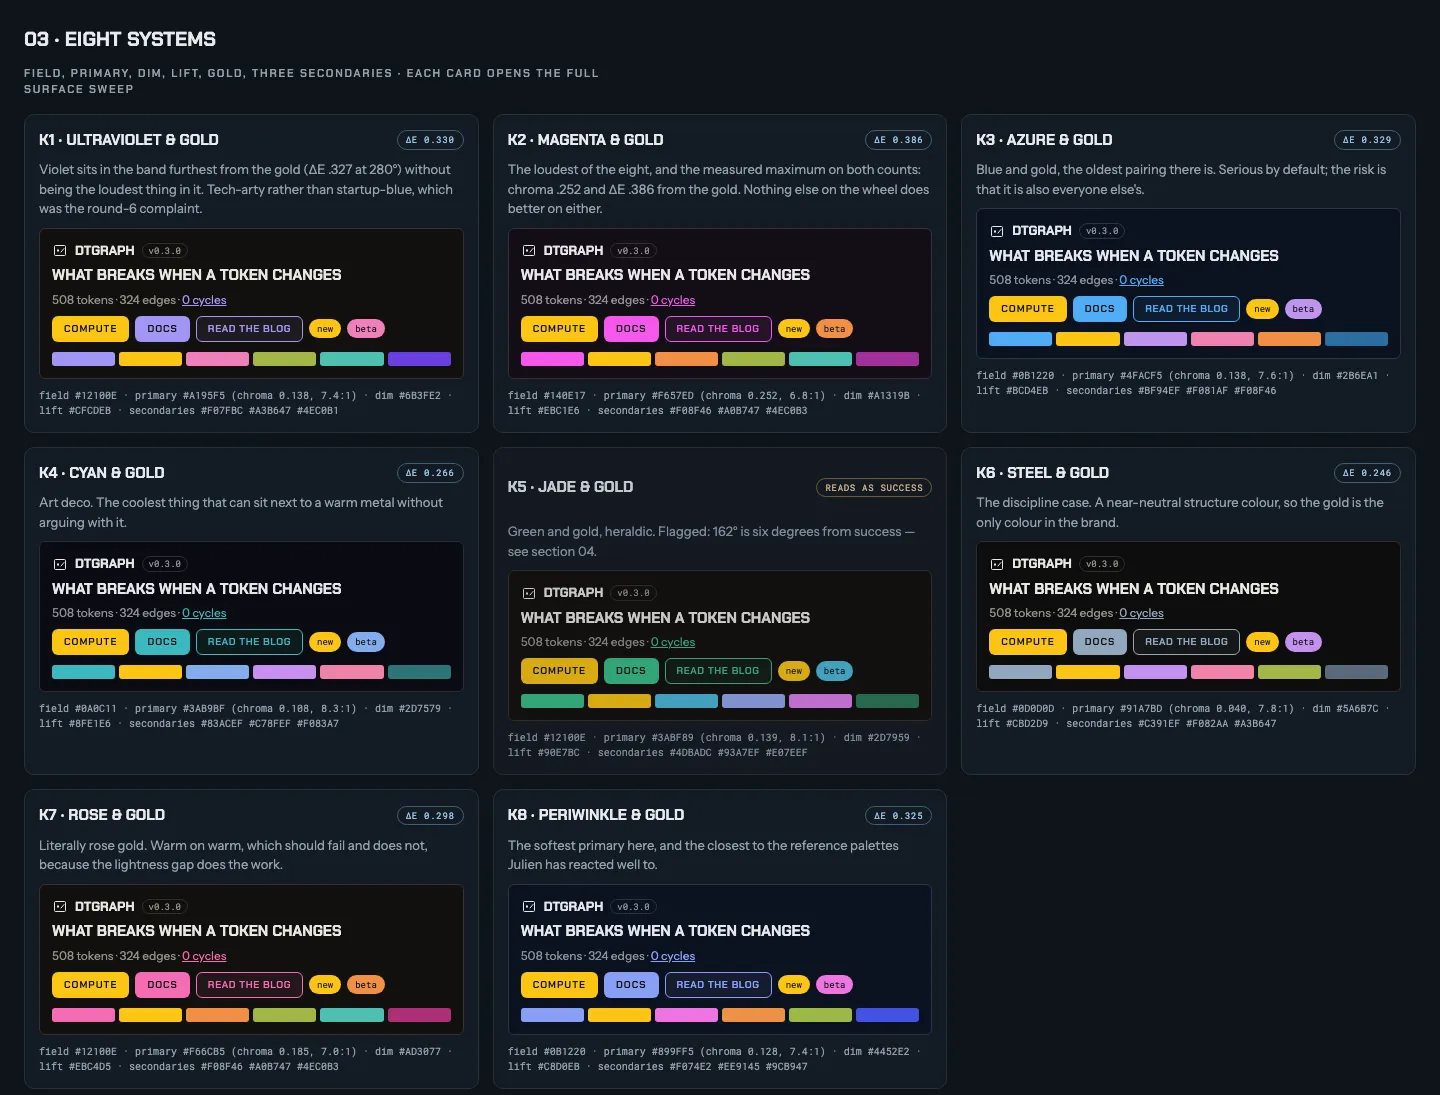The width and height of the screenshot is (1440, 1095).
Task: Open READ THE BLOG in Jade & Gold card
Action: pyautogui.click(x=718, y=671)
